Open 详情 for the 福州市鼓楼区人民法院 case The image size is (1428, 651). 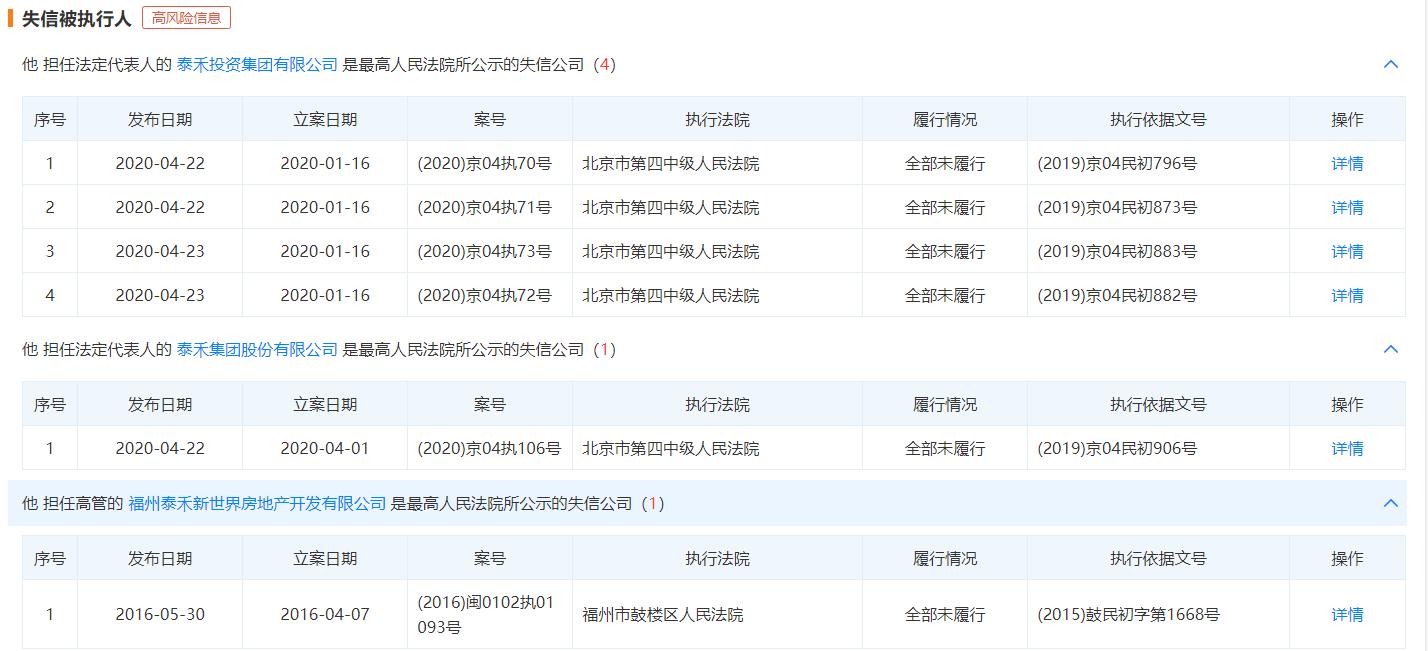pyautogui.click(x=1347, y=614)
